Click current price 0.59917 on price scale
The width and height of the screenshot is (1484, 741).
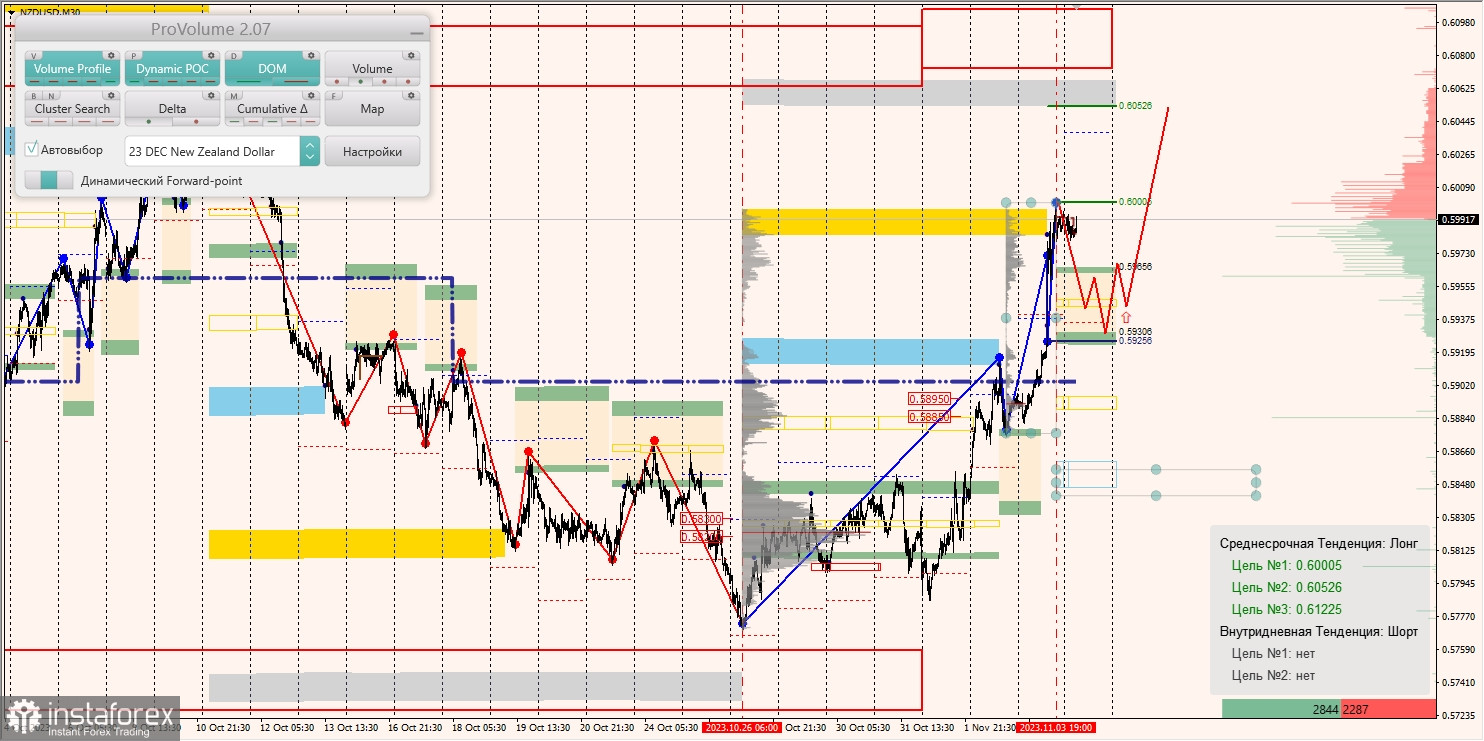click(x=1460, y=219)
